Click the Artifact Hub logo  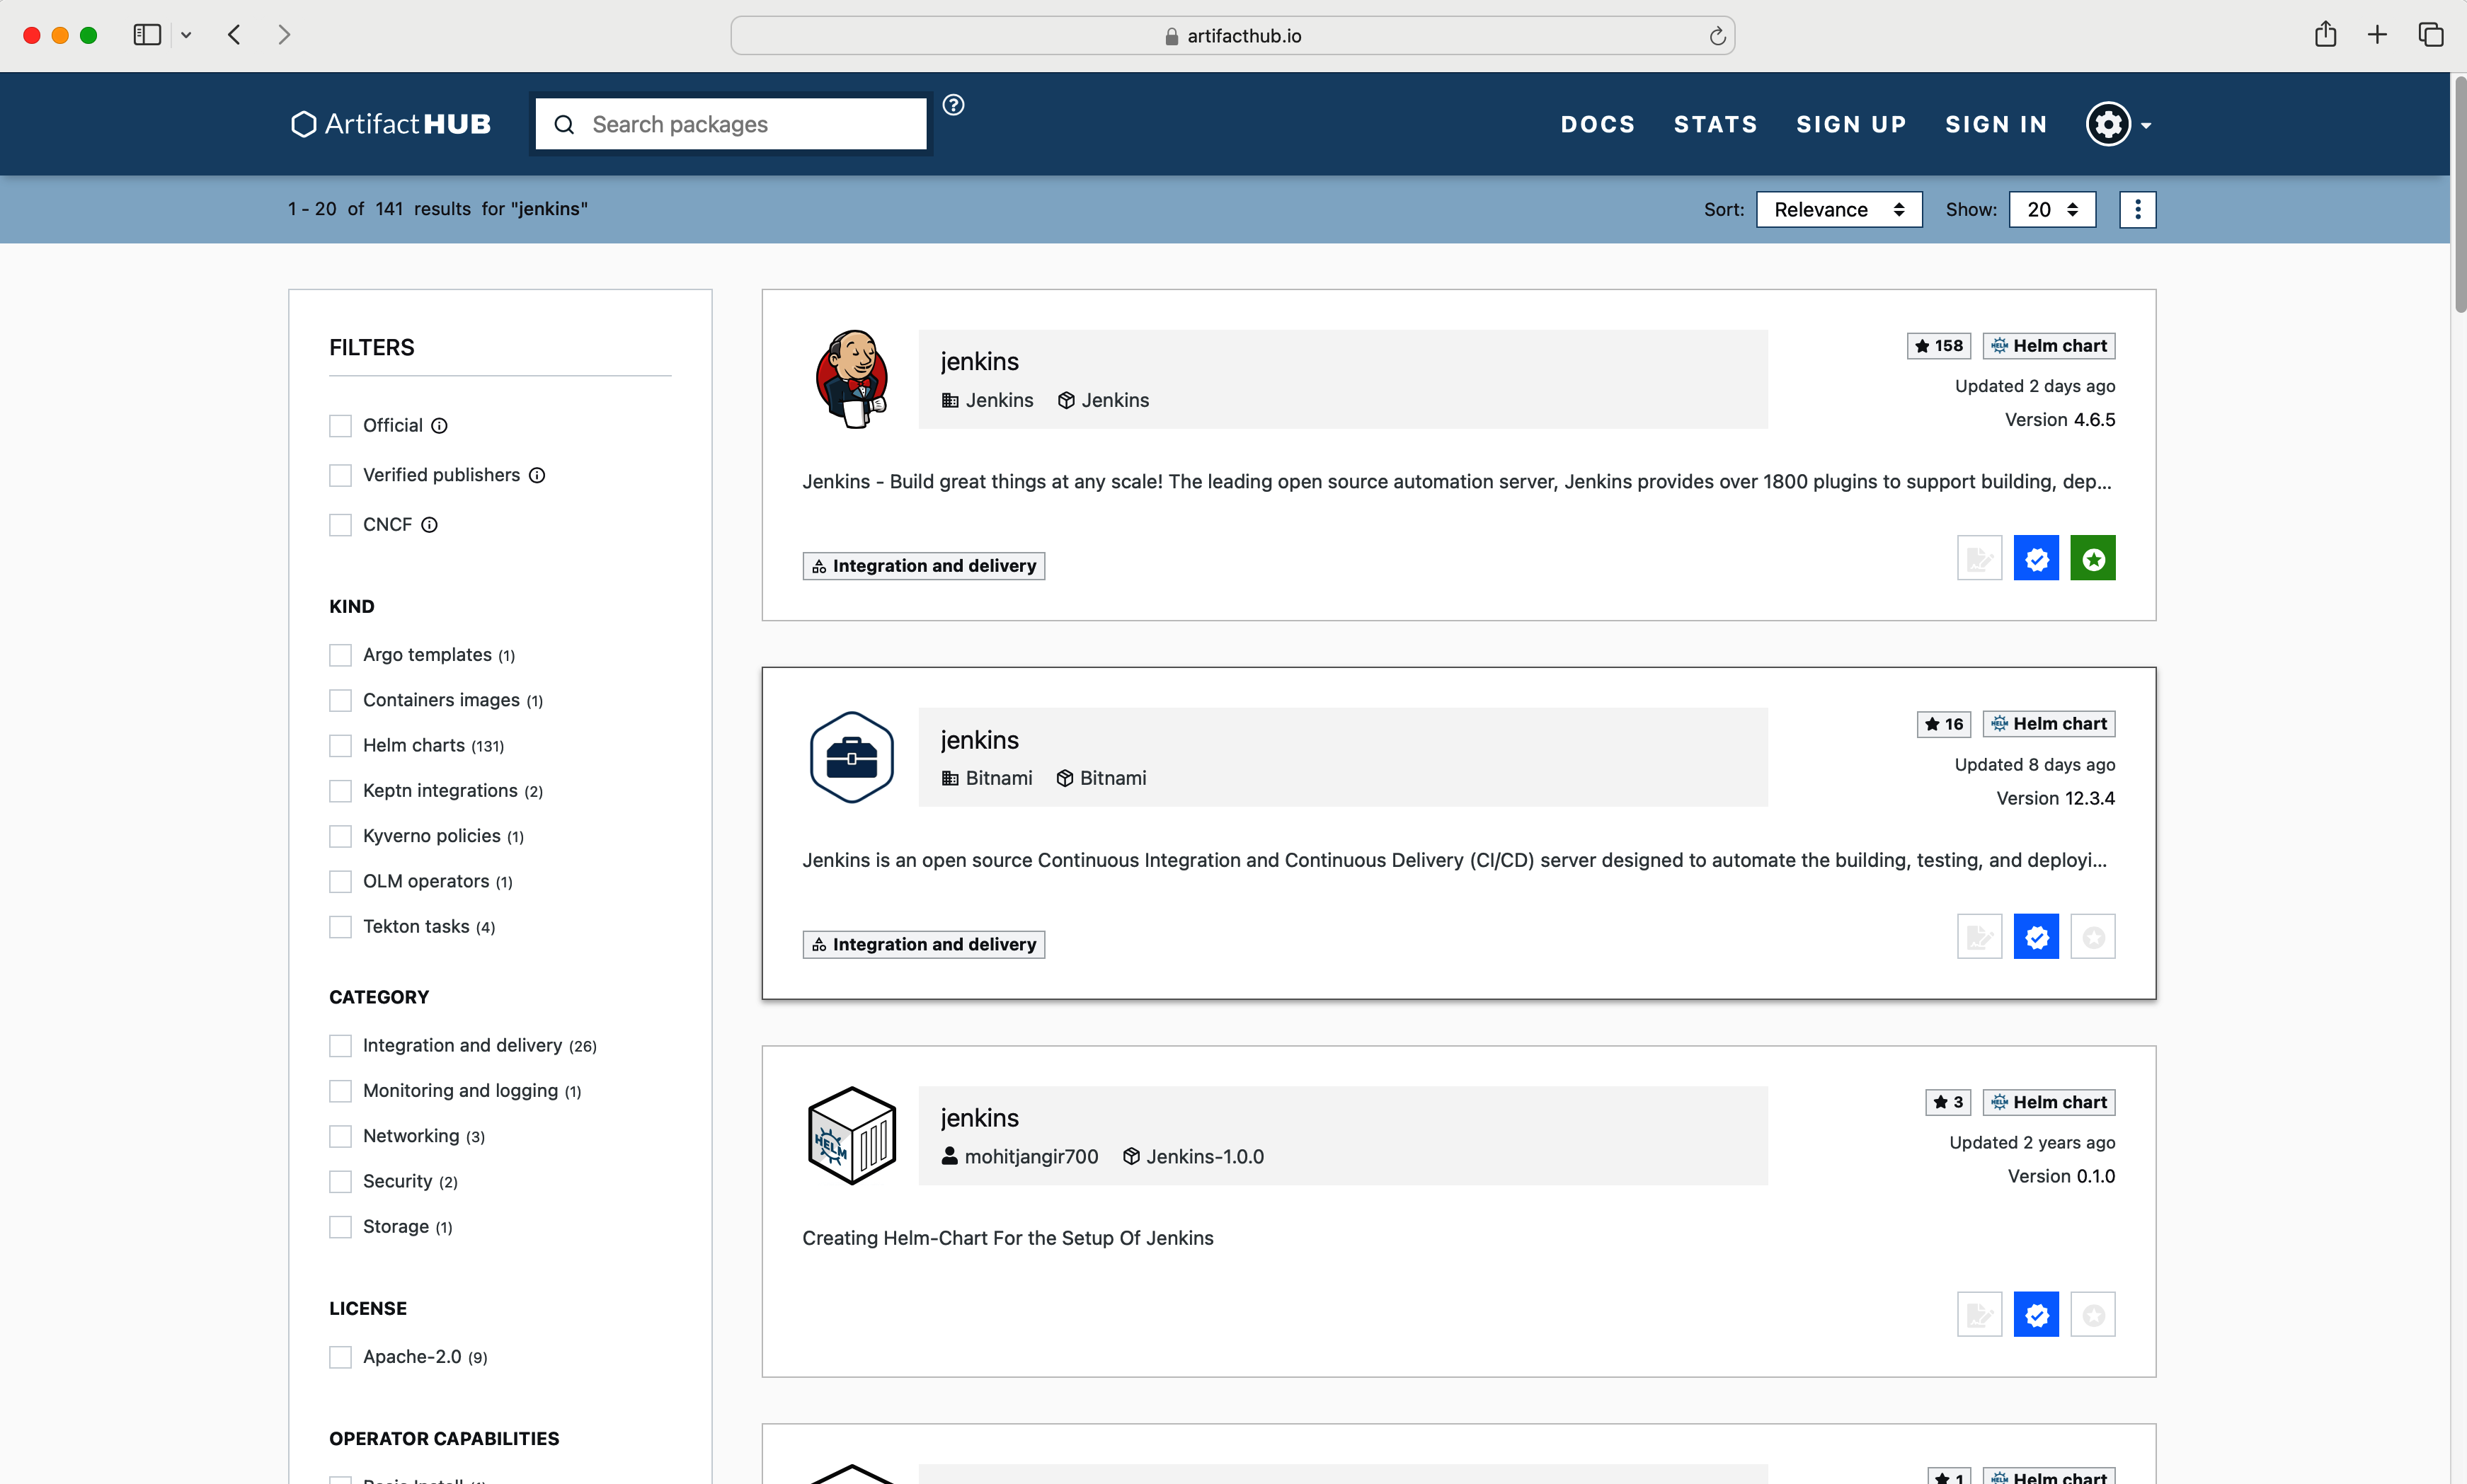click(390, 123)
